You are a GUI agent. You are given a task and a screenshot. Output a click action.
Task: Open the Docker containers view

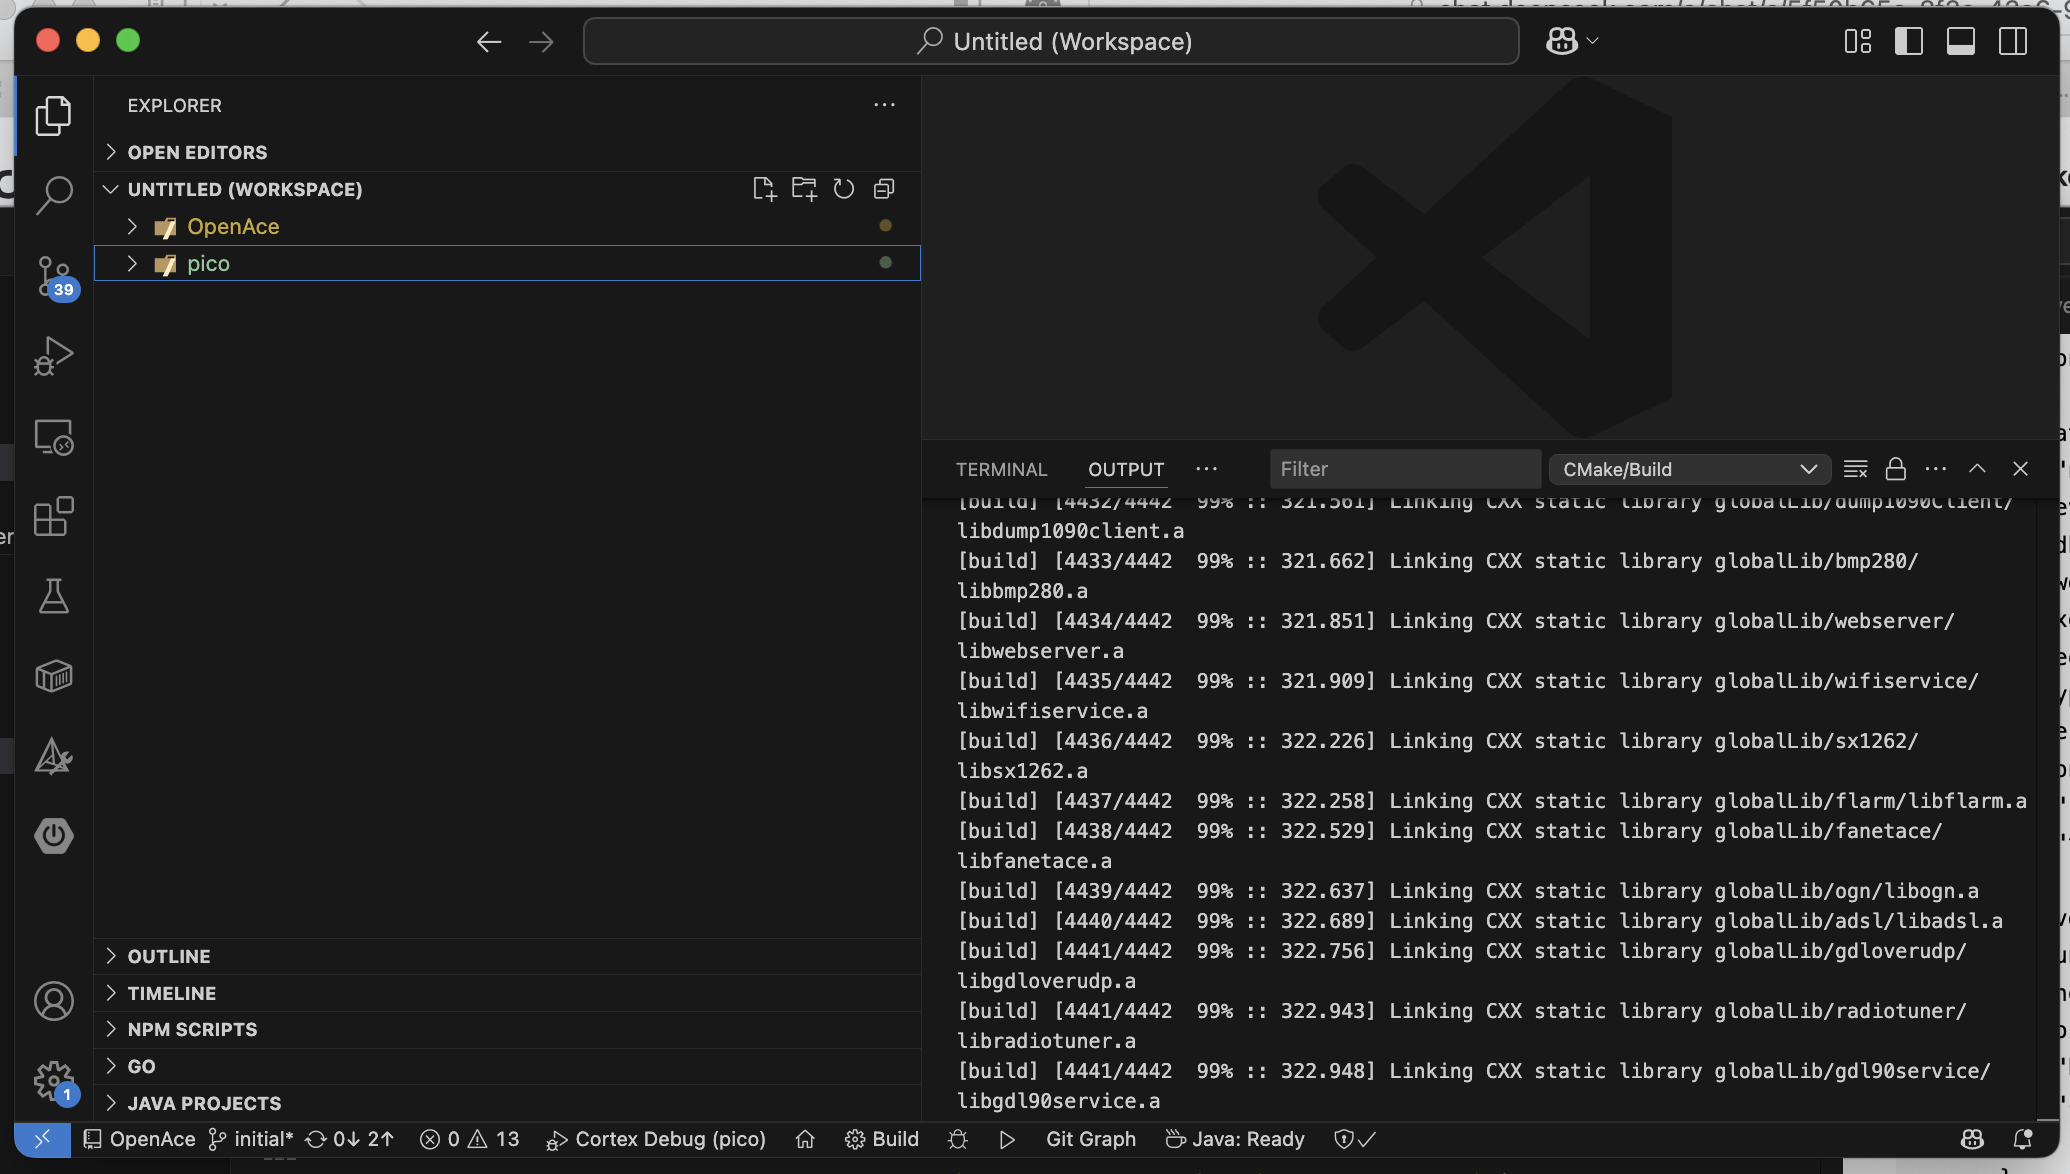tap(54, 677)
